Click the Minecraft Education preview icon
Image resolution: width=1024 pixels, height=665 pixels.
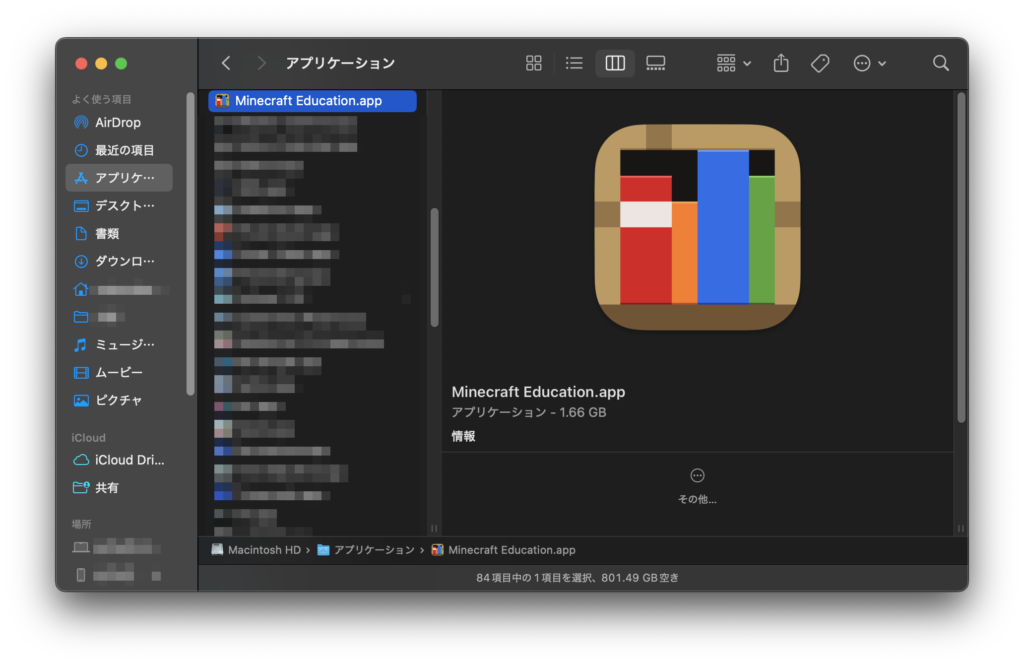[697, 227]
